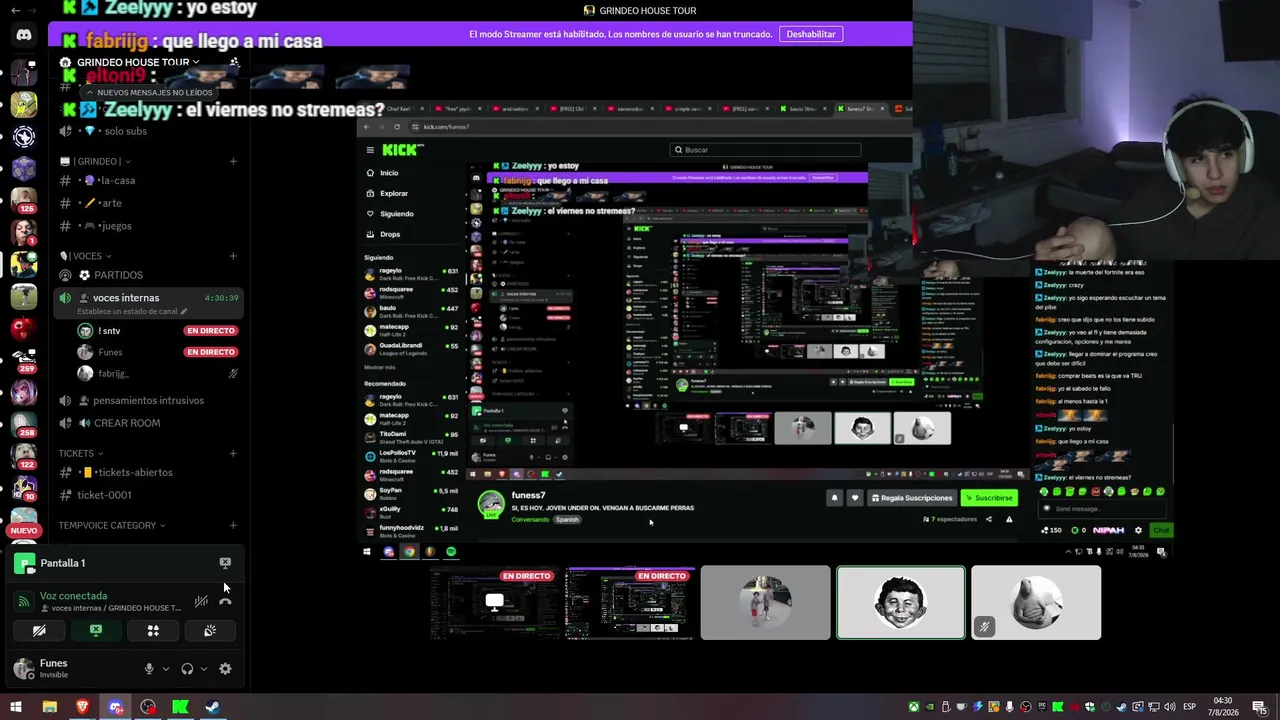Open the center live stream preview tile
Viewport: 1280px width, 720px height.
(630, 603)
